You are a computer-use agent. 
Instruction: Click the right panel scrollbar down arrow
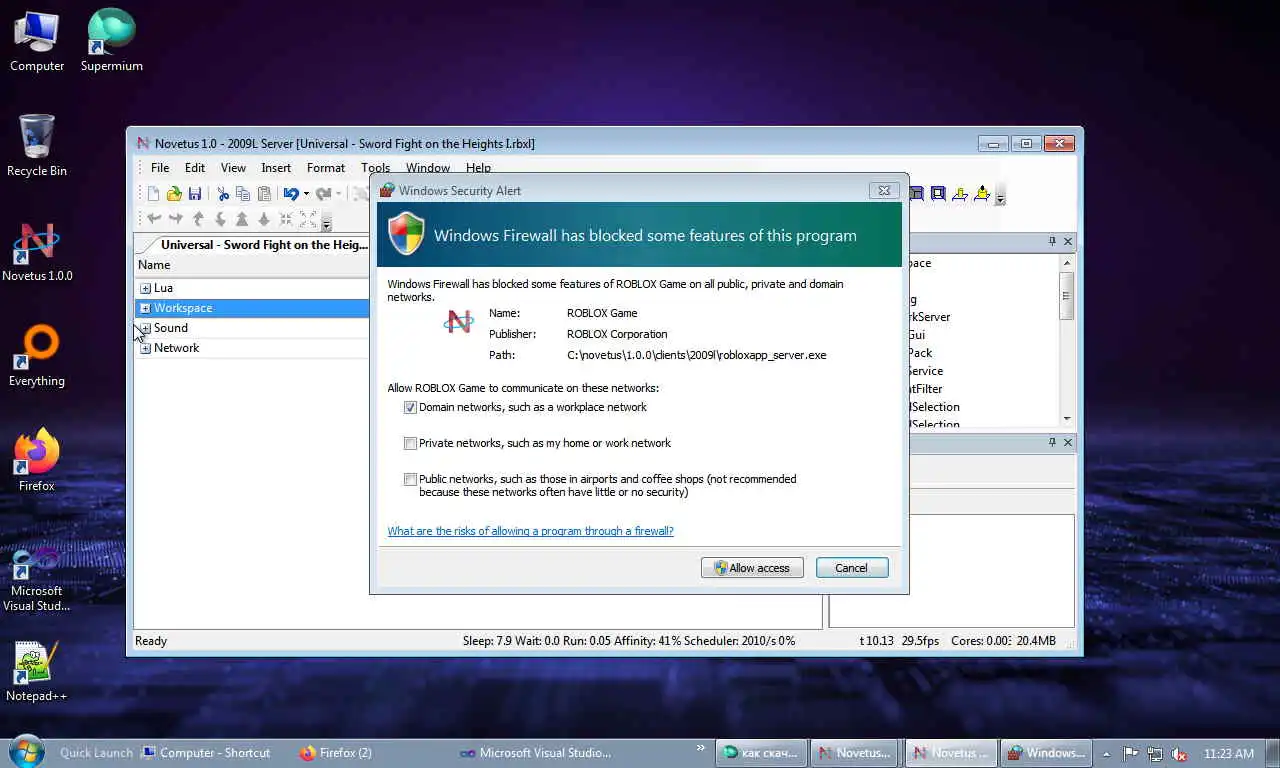1067,419
